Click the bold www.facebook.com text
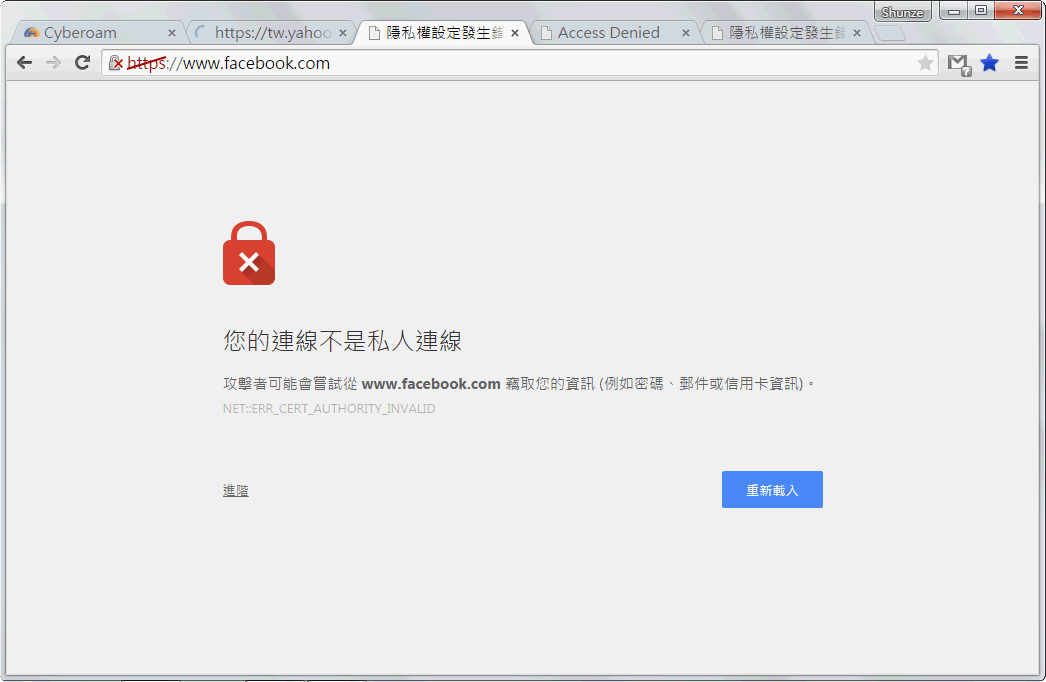 431,384
